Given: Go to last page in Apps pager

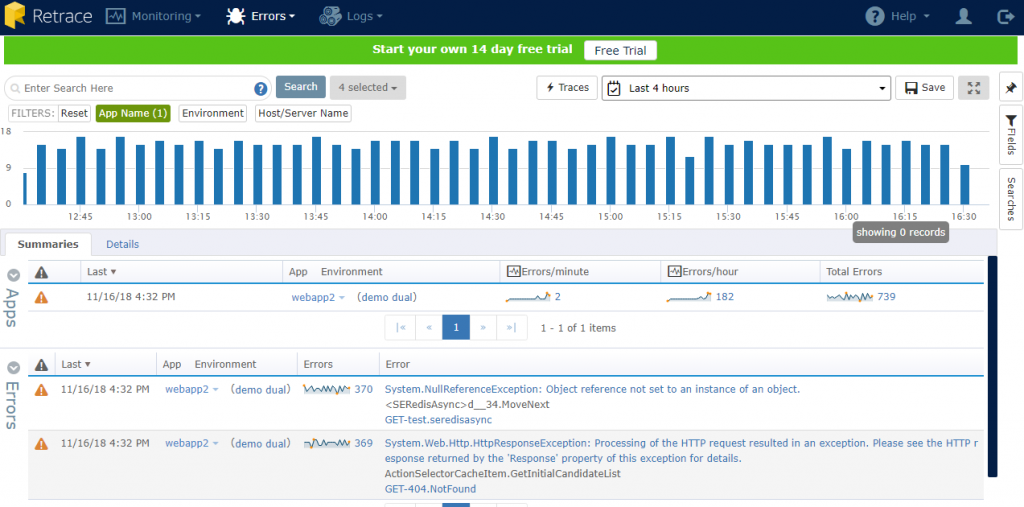Looking at the screenshot, I should (511, 327).
